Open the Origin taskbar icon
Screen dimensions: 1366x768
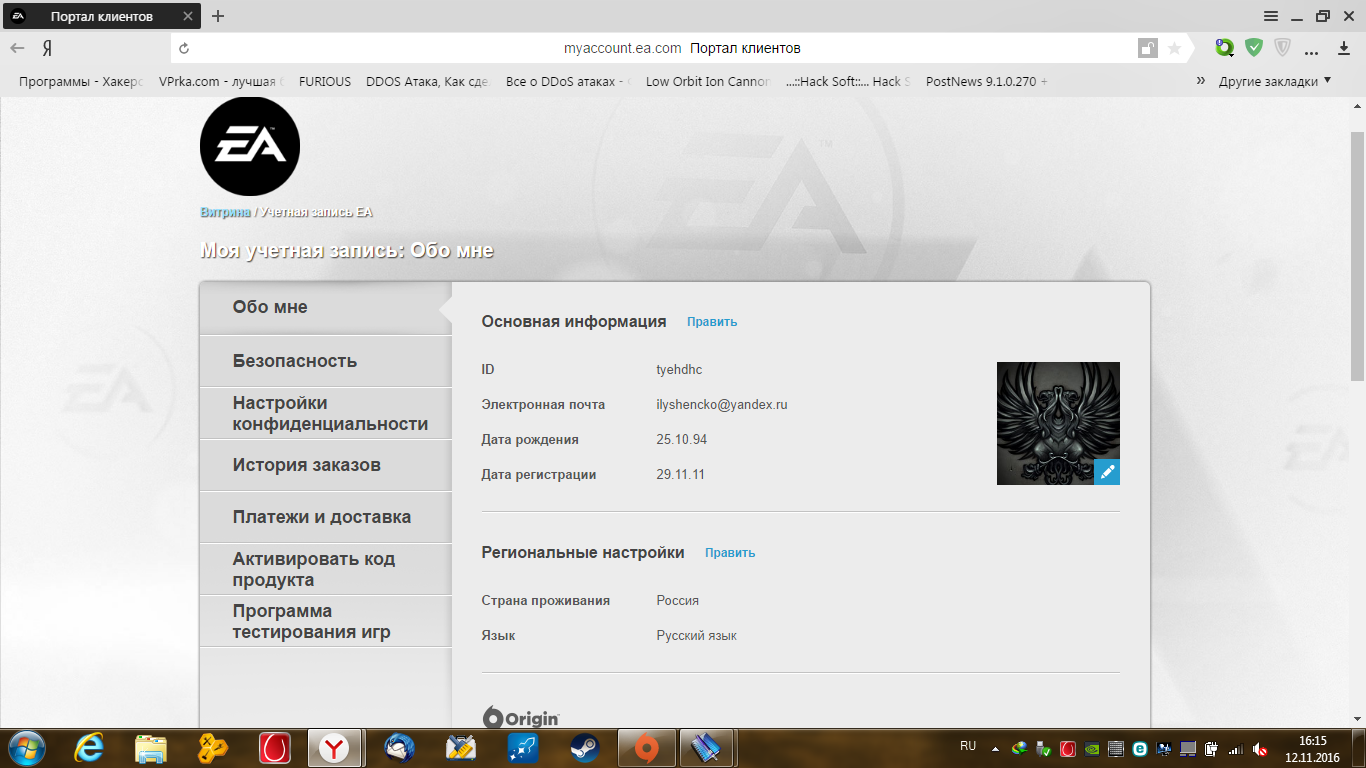click(648, 747)
